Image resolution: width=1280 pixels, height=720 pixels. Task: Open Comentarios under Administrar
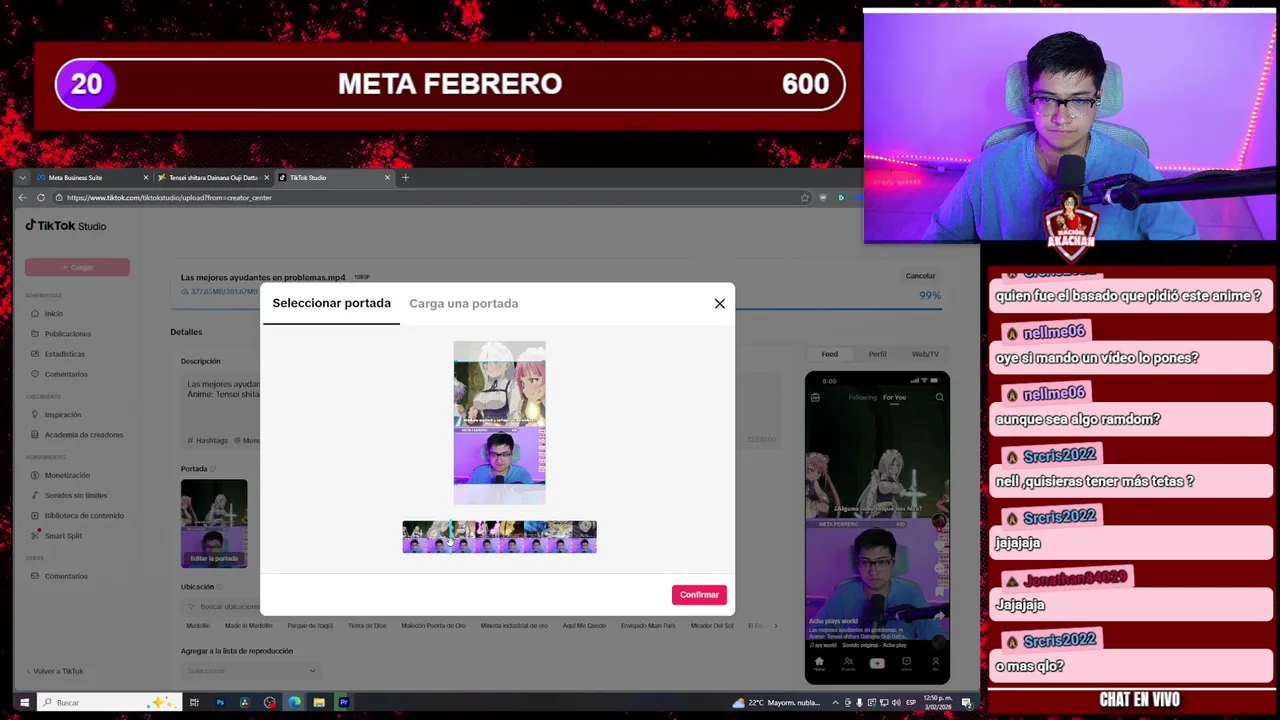(66, 374)
